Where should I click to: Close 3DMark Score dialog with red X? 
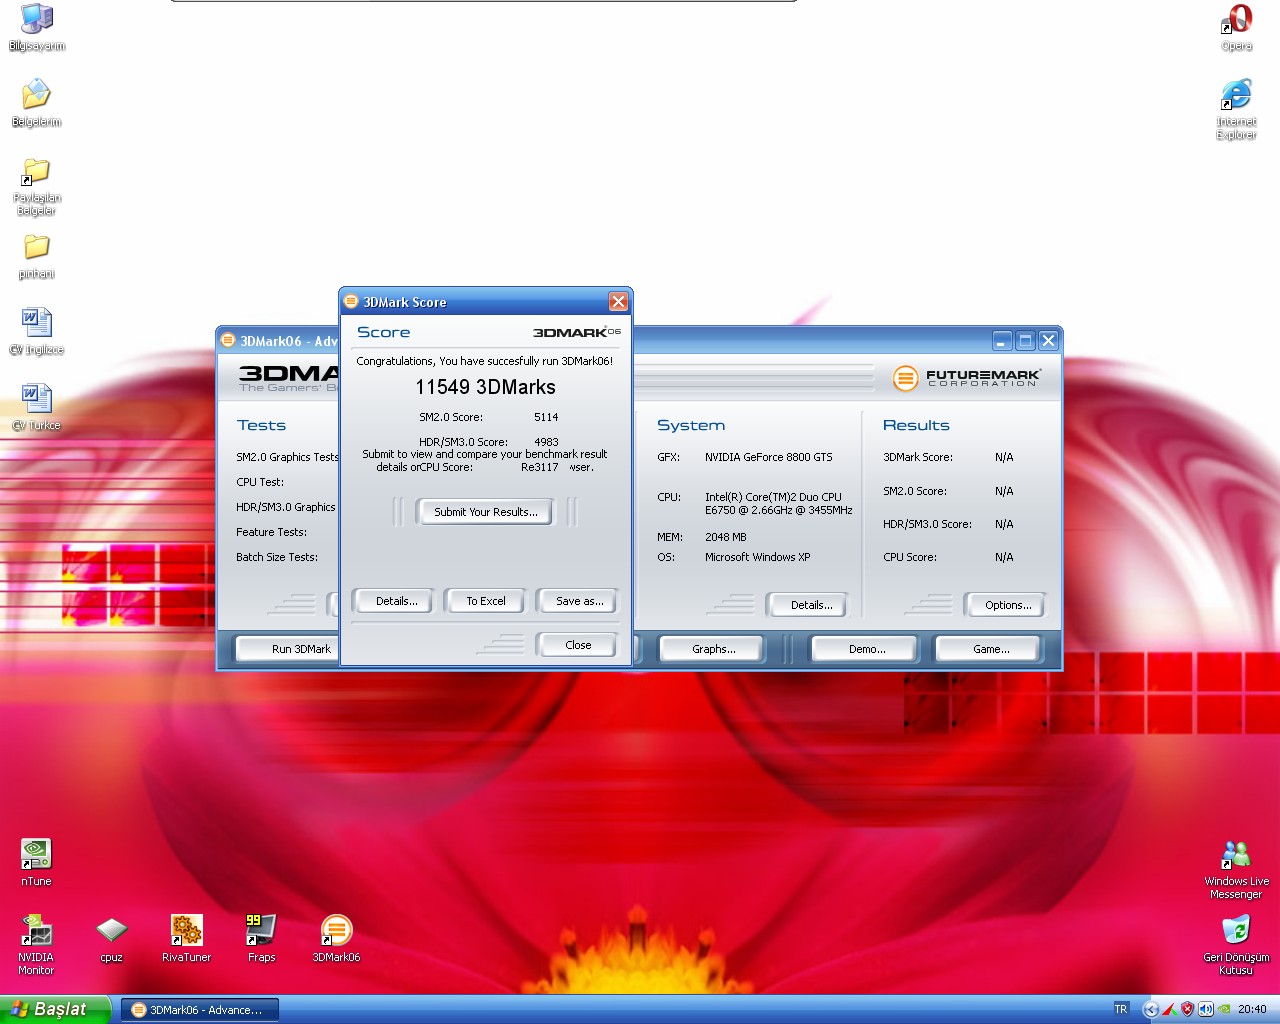pyautogui.click(x=618, y=302)
